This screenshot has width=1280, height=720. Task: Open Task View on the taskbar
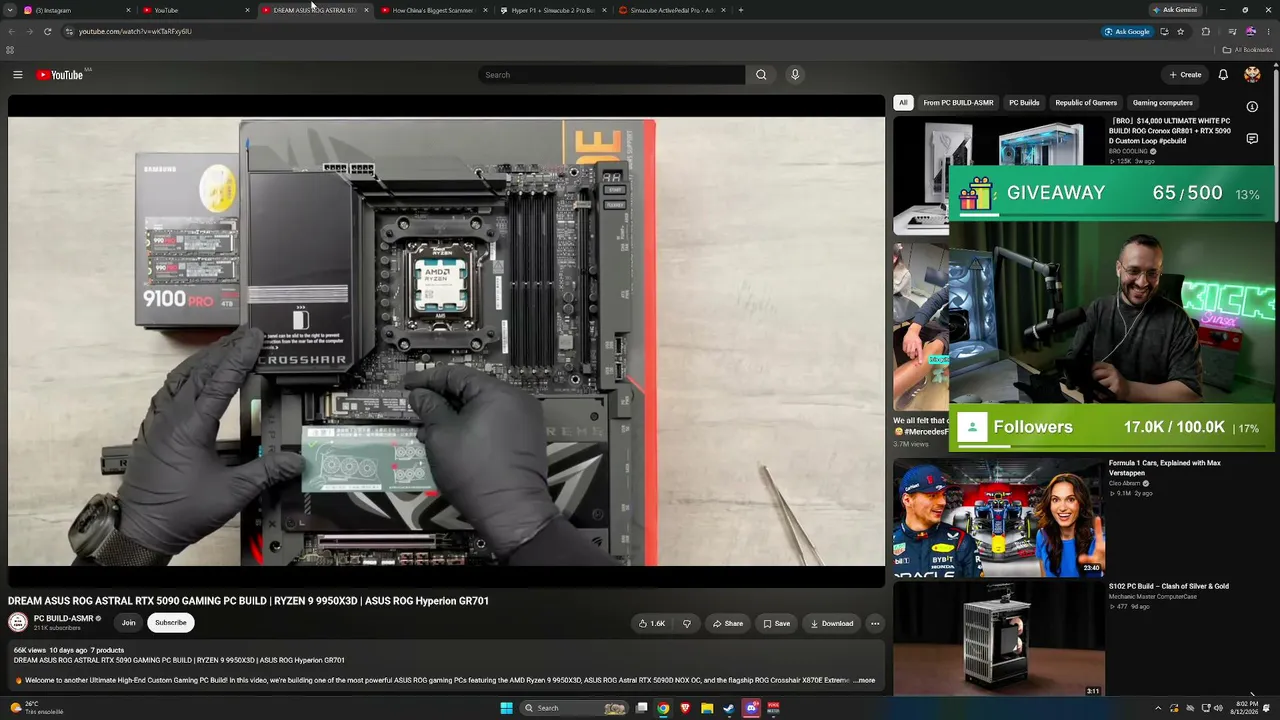[641, 708]
